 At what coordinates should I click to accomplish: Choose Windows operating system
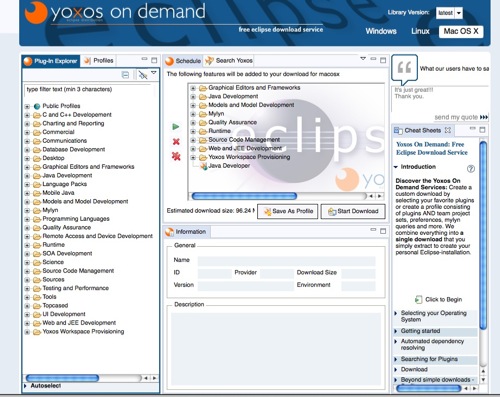[x=381, y=31]
